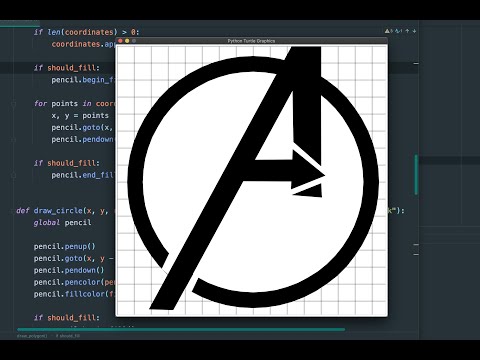Go to previous highlighted error arrow
This screenshot has height=360, width=480.
[407, 31]
